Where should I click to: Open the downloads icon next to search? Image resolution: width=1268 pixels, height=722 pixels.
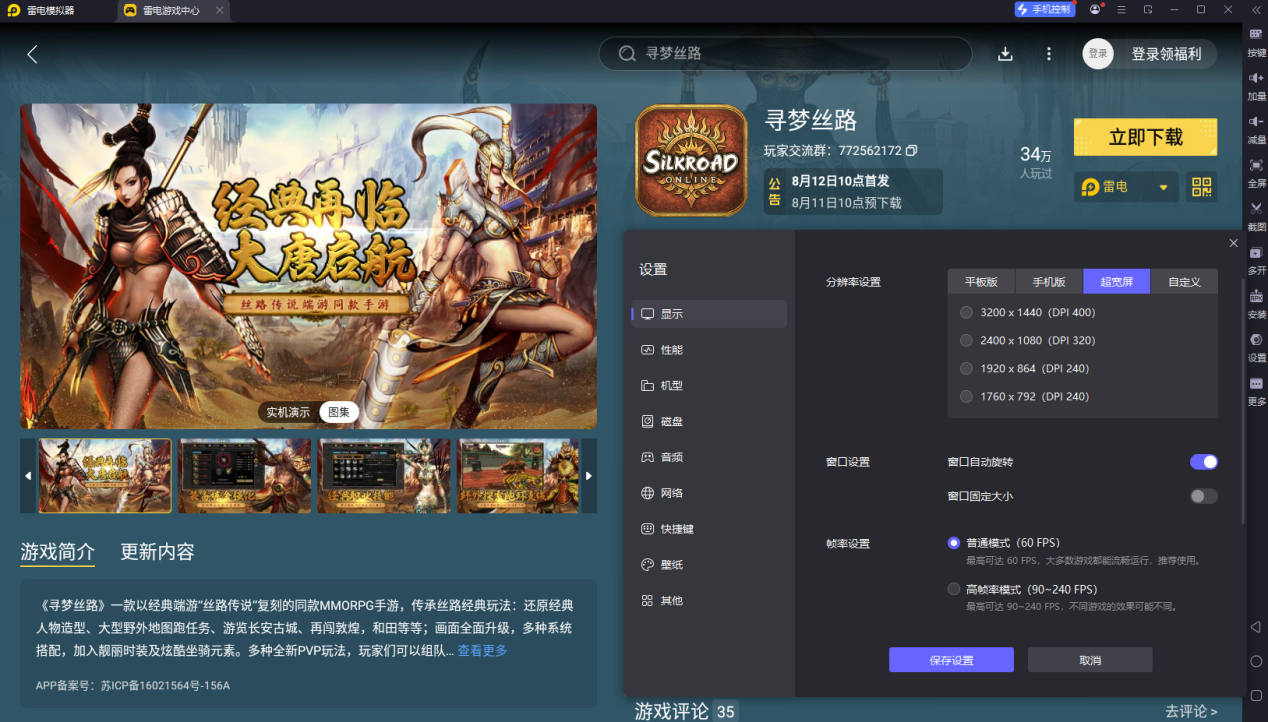[1005, 54]
